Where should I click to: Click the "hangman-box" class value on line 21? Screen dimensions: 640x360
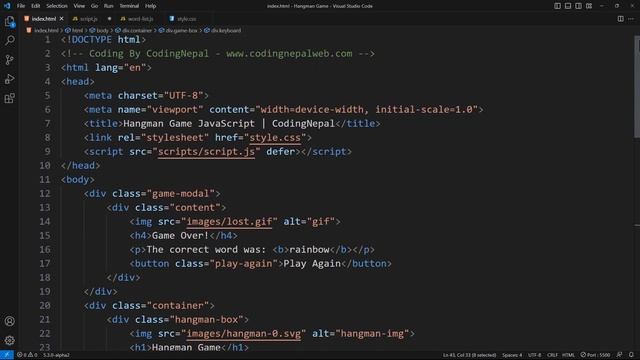(x=206, y=319)
